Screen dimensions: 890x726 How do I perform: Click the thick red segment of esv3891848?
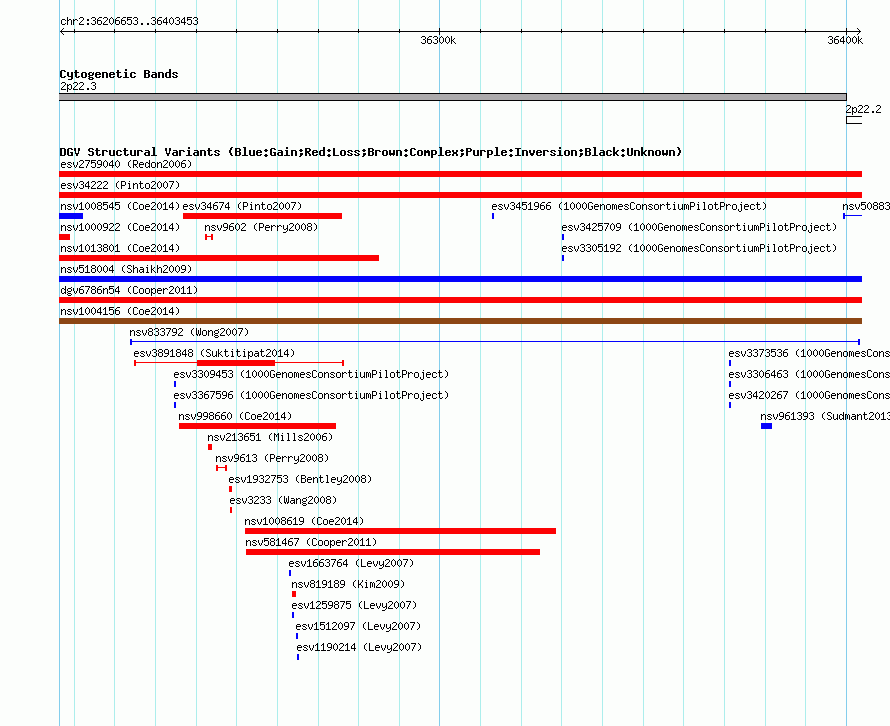236,363
